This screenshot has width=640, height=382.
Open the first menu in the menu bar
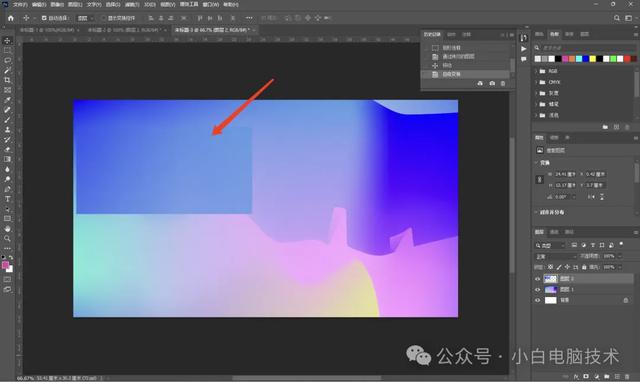pyautogui.click(x=20, y=4)
